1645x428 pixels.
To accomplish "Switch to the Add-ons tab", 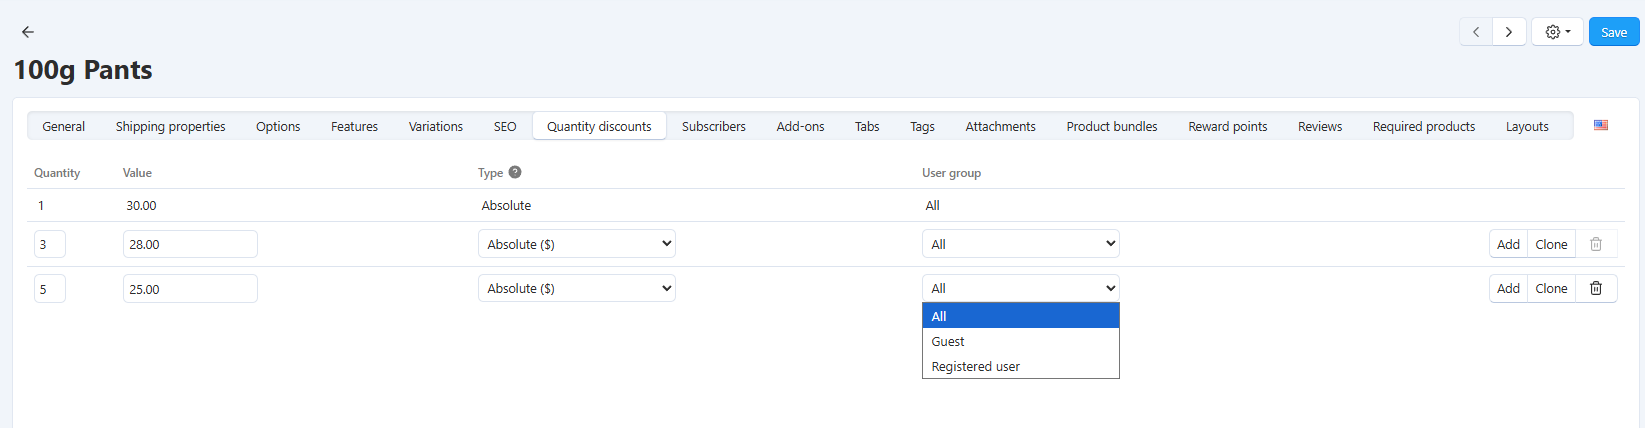I will point(801,126).
